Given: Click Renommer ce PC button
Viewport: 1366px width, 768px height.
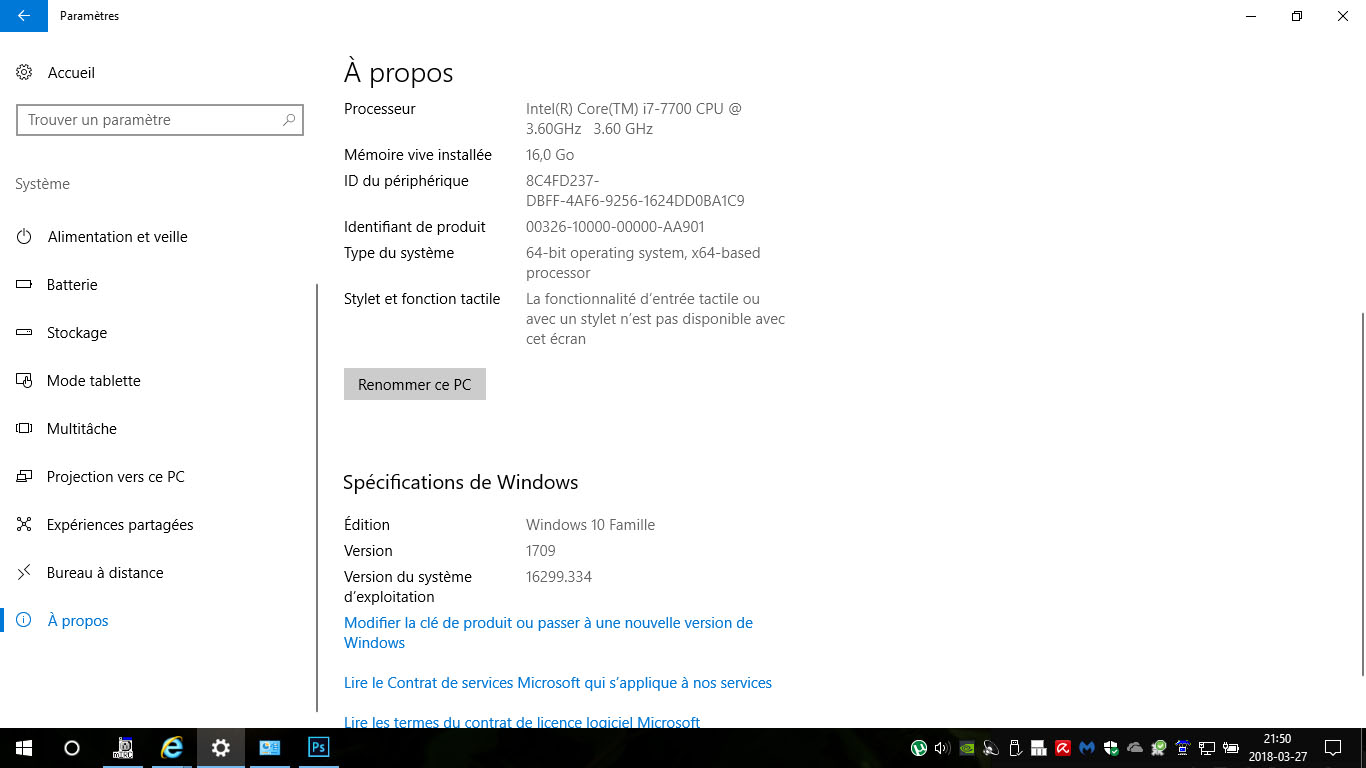Looking at the screenshot, I should click(x=414, y=385).
